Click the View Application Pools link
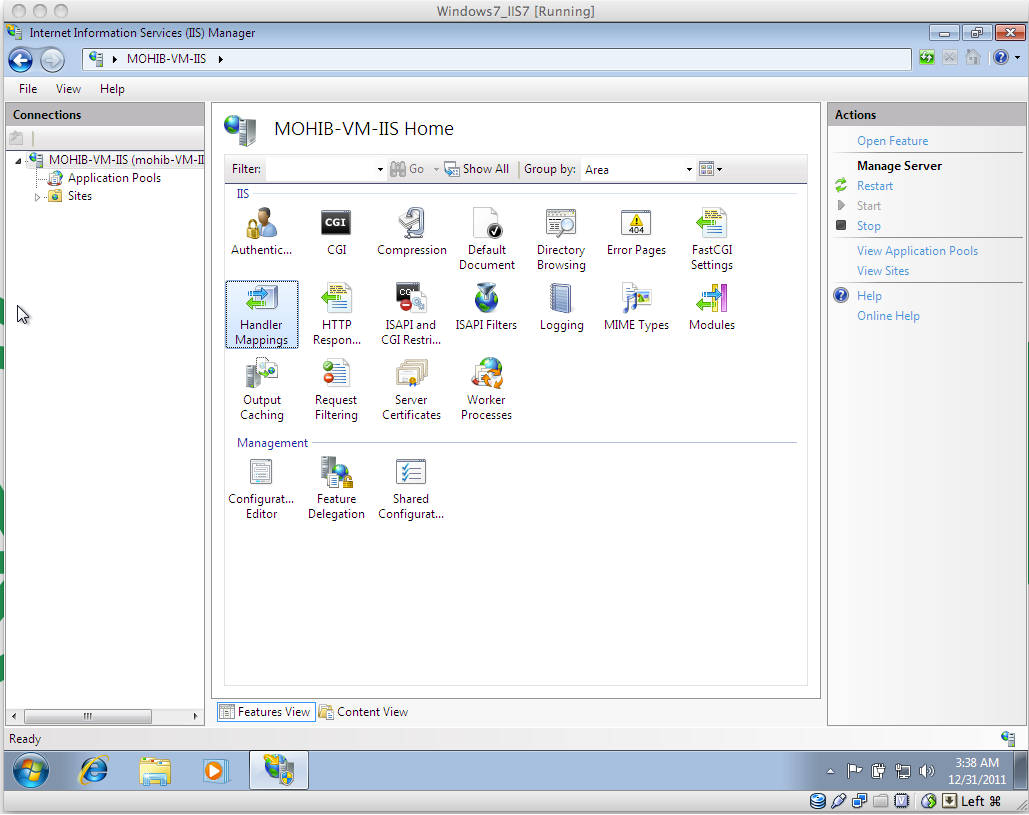 coord(917,251)
